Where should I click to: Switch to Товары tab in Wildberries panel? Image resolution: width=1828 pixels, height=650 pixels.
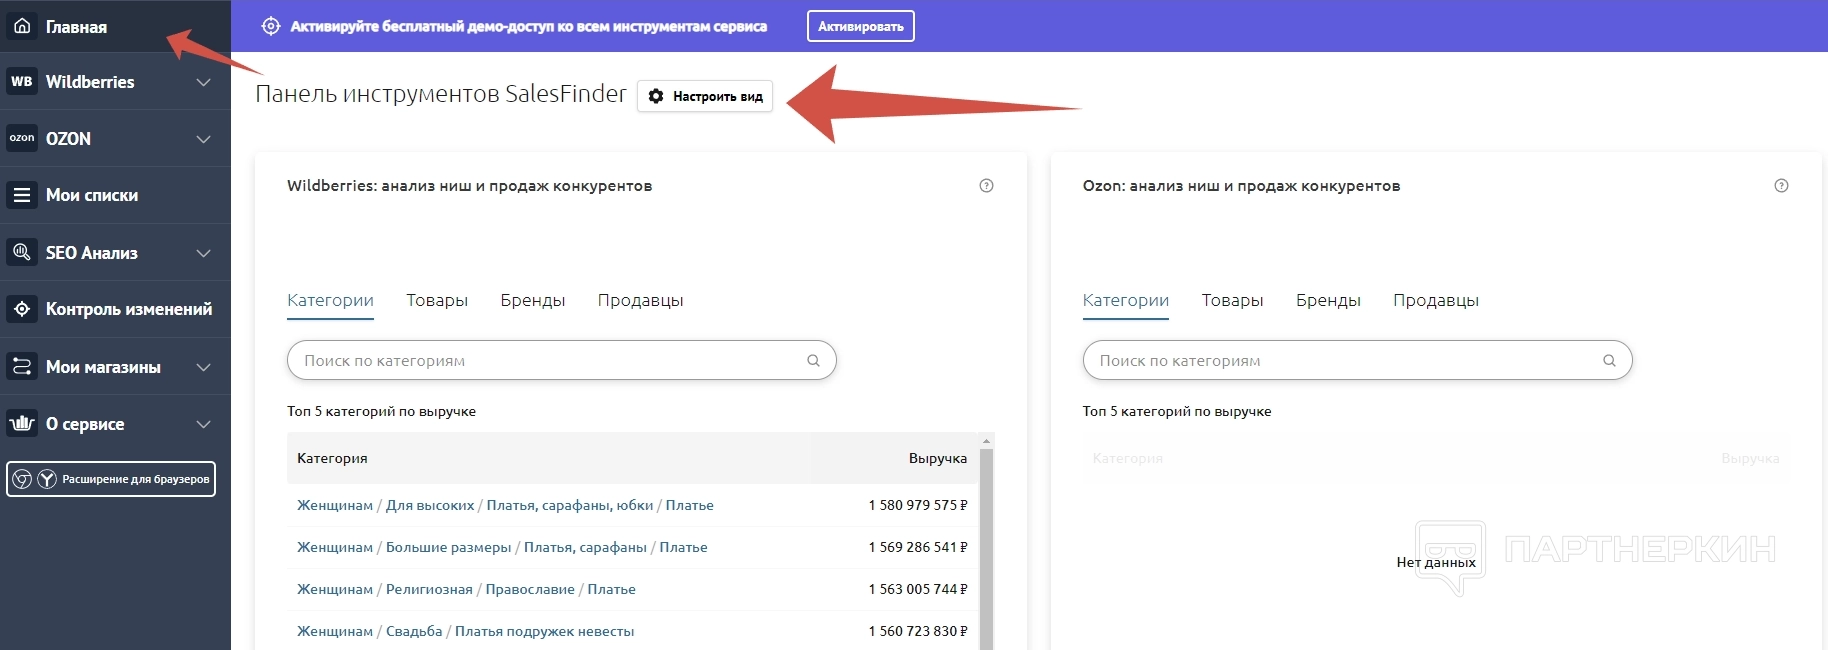click(437, 300)
